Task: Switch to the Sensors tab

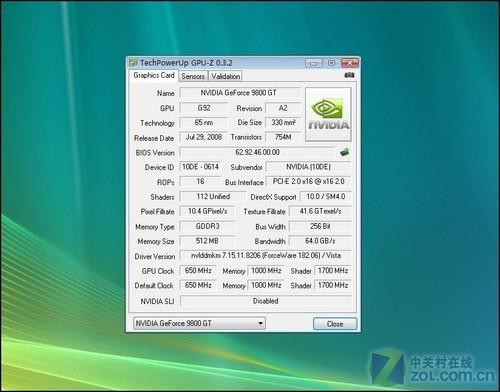Action: tap(193, 76)
